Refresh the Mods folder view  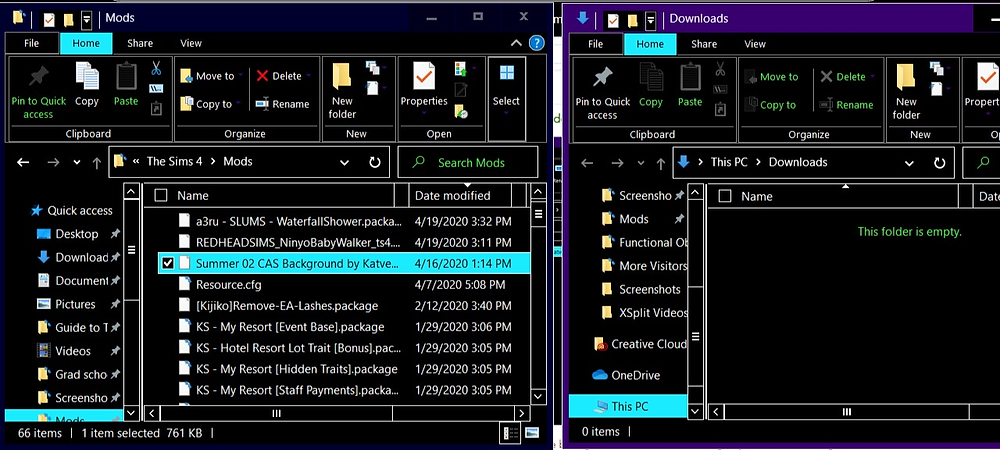375,162
